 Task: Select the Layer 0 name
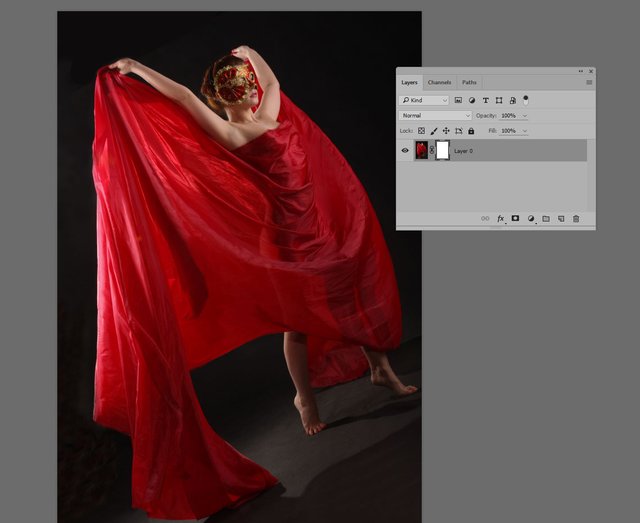tap(463, 151)
